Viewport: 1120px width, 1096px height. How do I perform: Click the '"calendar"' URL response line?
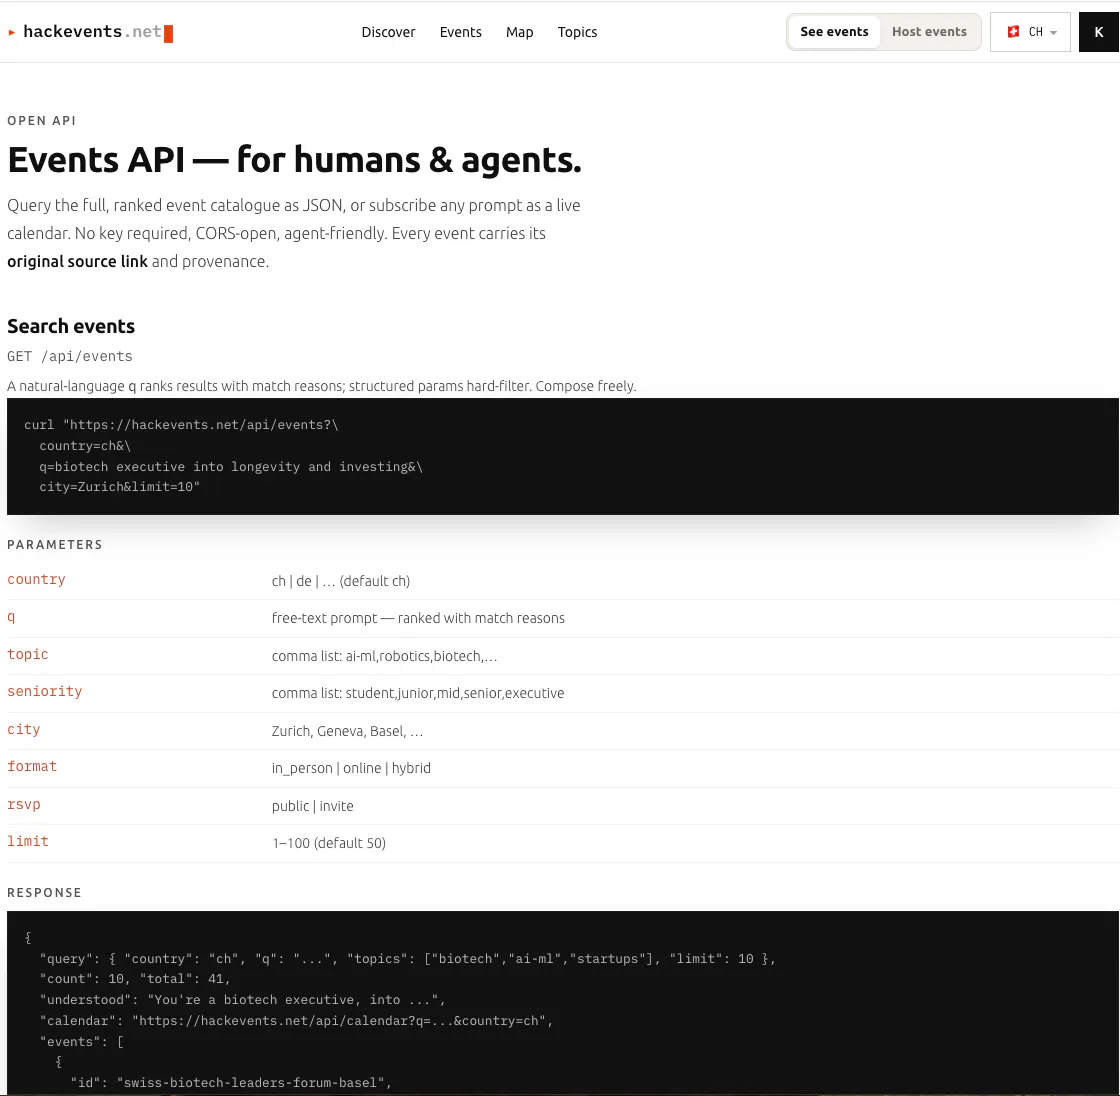296,1021
